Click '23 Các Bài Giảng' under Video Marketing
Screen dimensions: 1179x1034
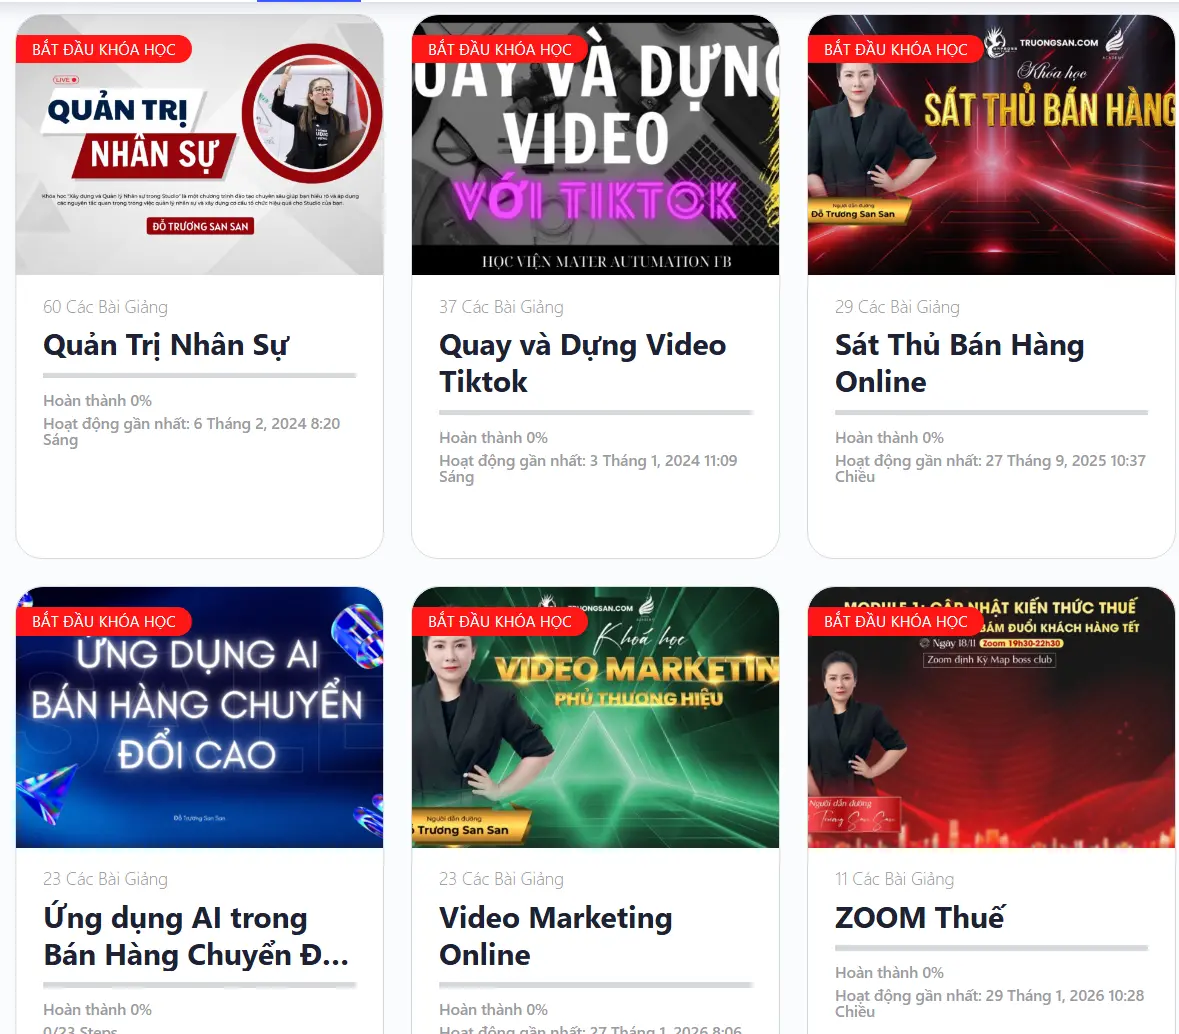click(x=502, y=879)
